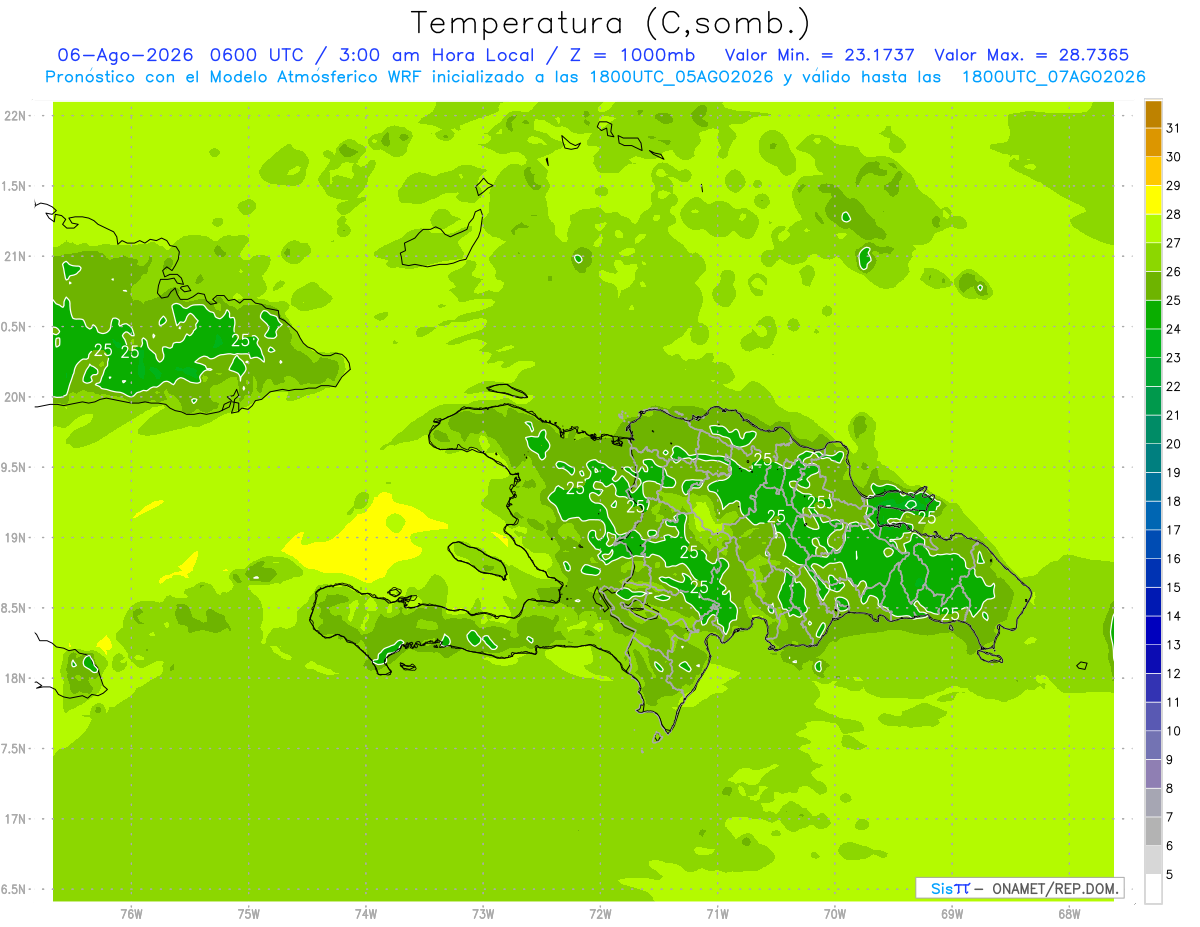Click the 76W longitude axis label
This screenshot has height=927, width=1200.
131,914
